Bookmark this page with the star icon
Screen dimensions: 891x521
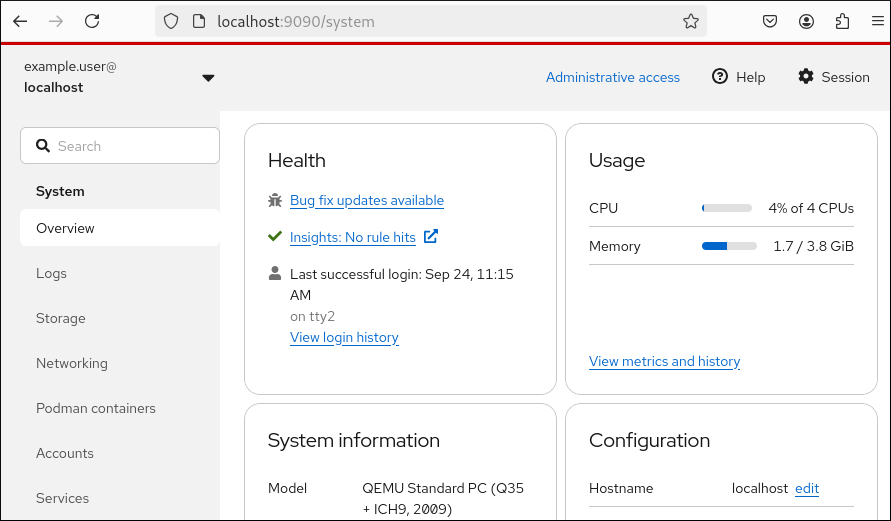tap(690, 22)
